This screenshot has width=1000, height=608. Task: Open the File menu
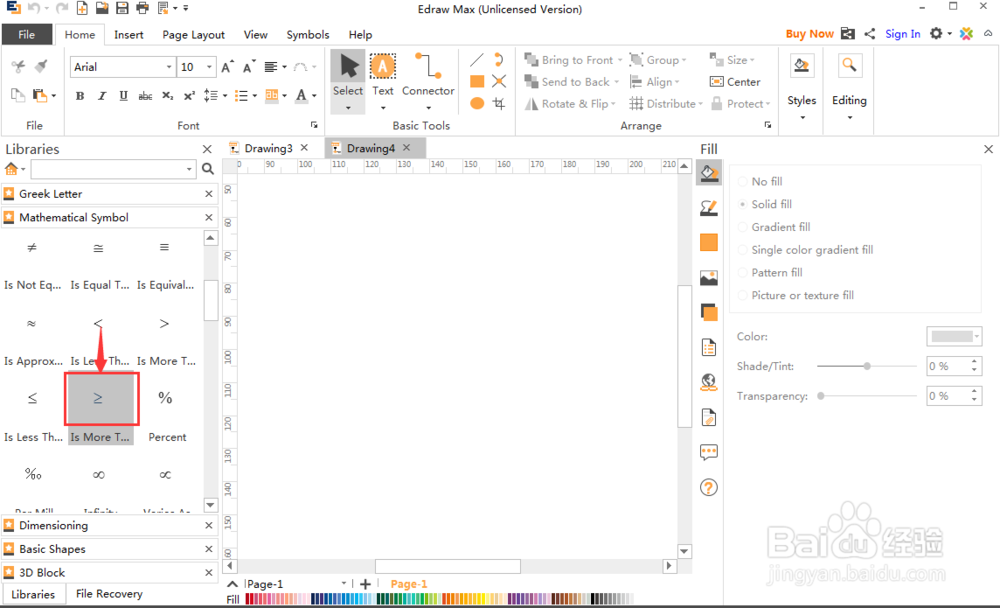coord(27,34)
